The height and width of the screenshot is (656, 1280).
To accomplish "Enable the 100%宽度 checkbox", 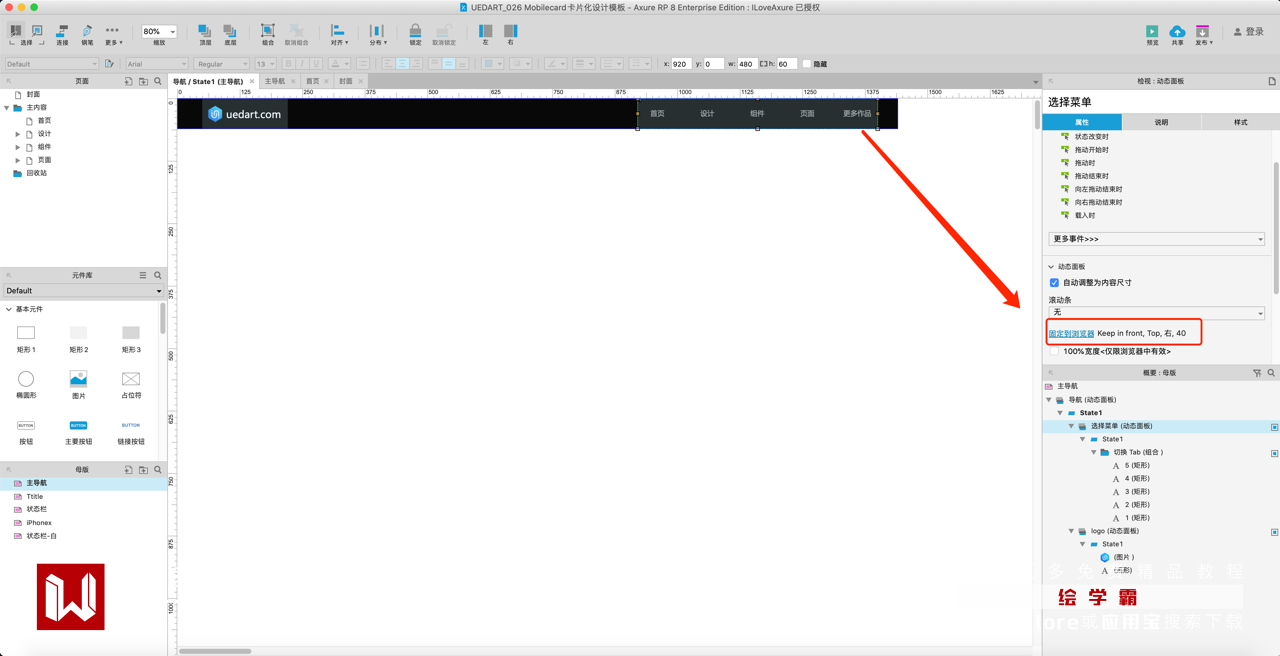I will click(1054, 351).
